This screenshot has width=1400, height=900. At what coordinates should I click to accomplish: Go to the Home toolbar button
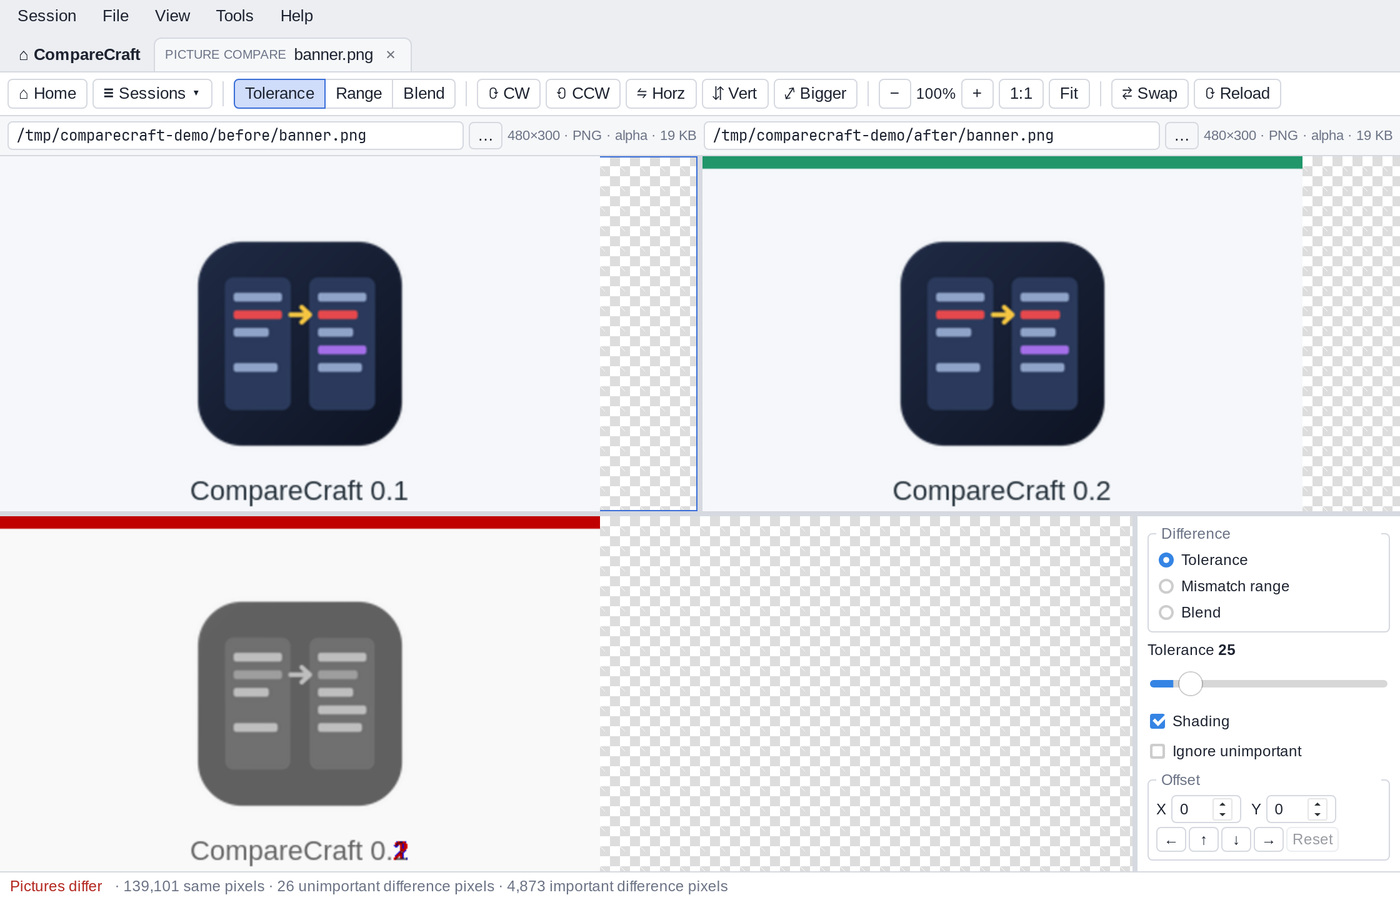pyautogui.click(x=48, y=93)
